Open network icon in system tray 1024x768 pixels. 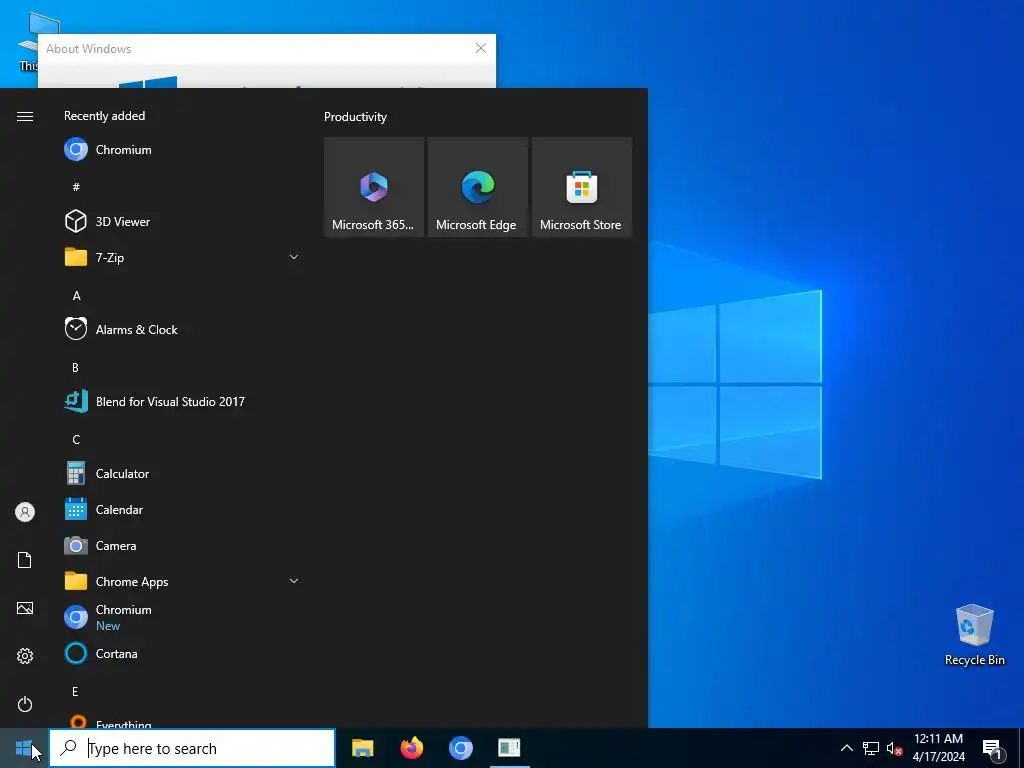point(871,748)
